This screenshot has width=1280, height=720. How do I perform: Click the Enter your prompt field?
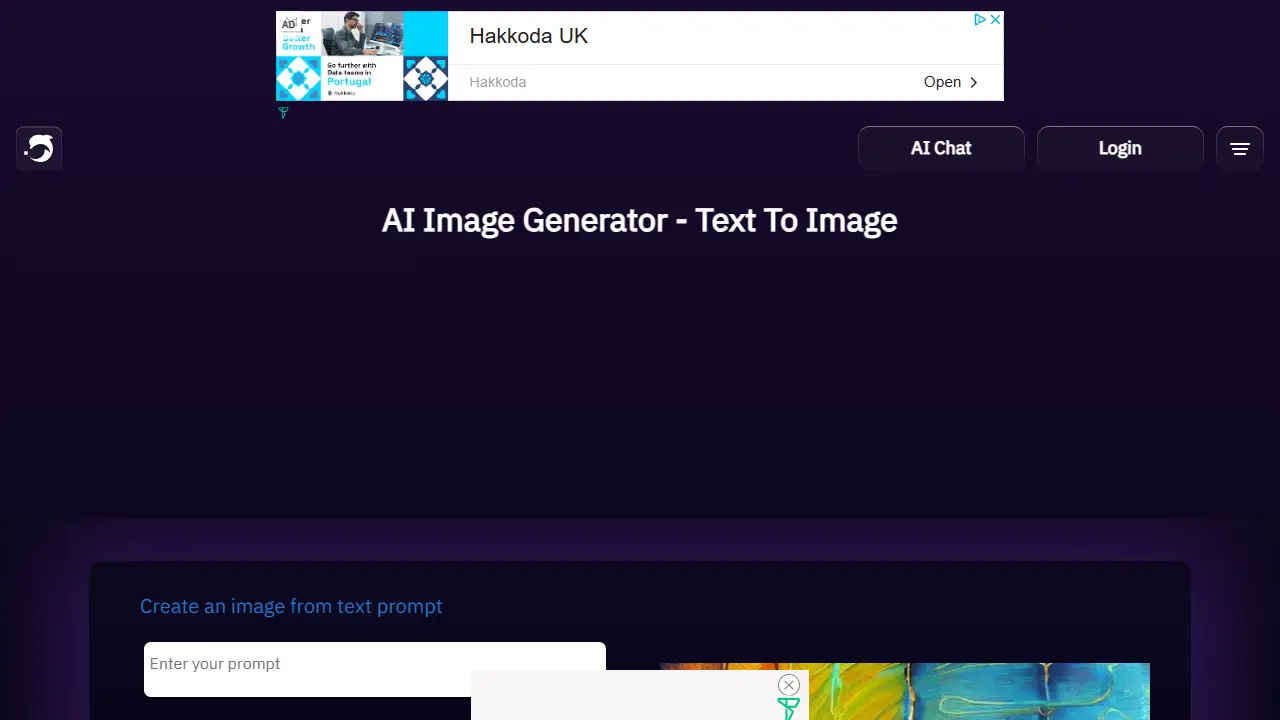click(375, 670)
